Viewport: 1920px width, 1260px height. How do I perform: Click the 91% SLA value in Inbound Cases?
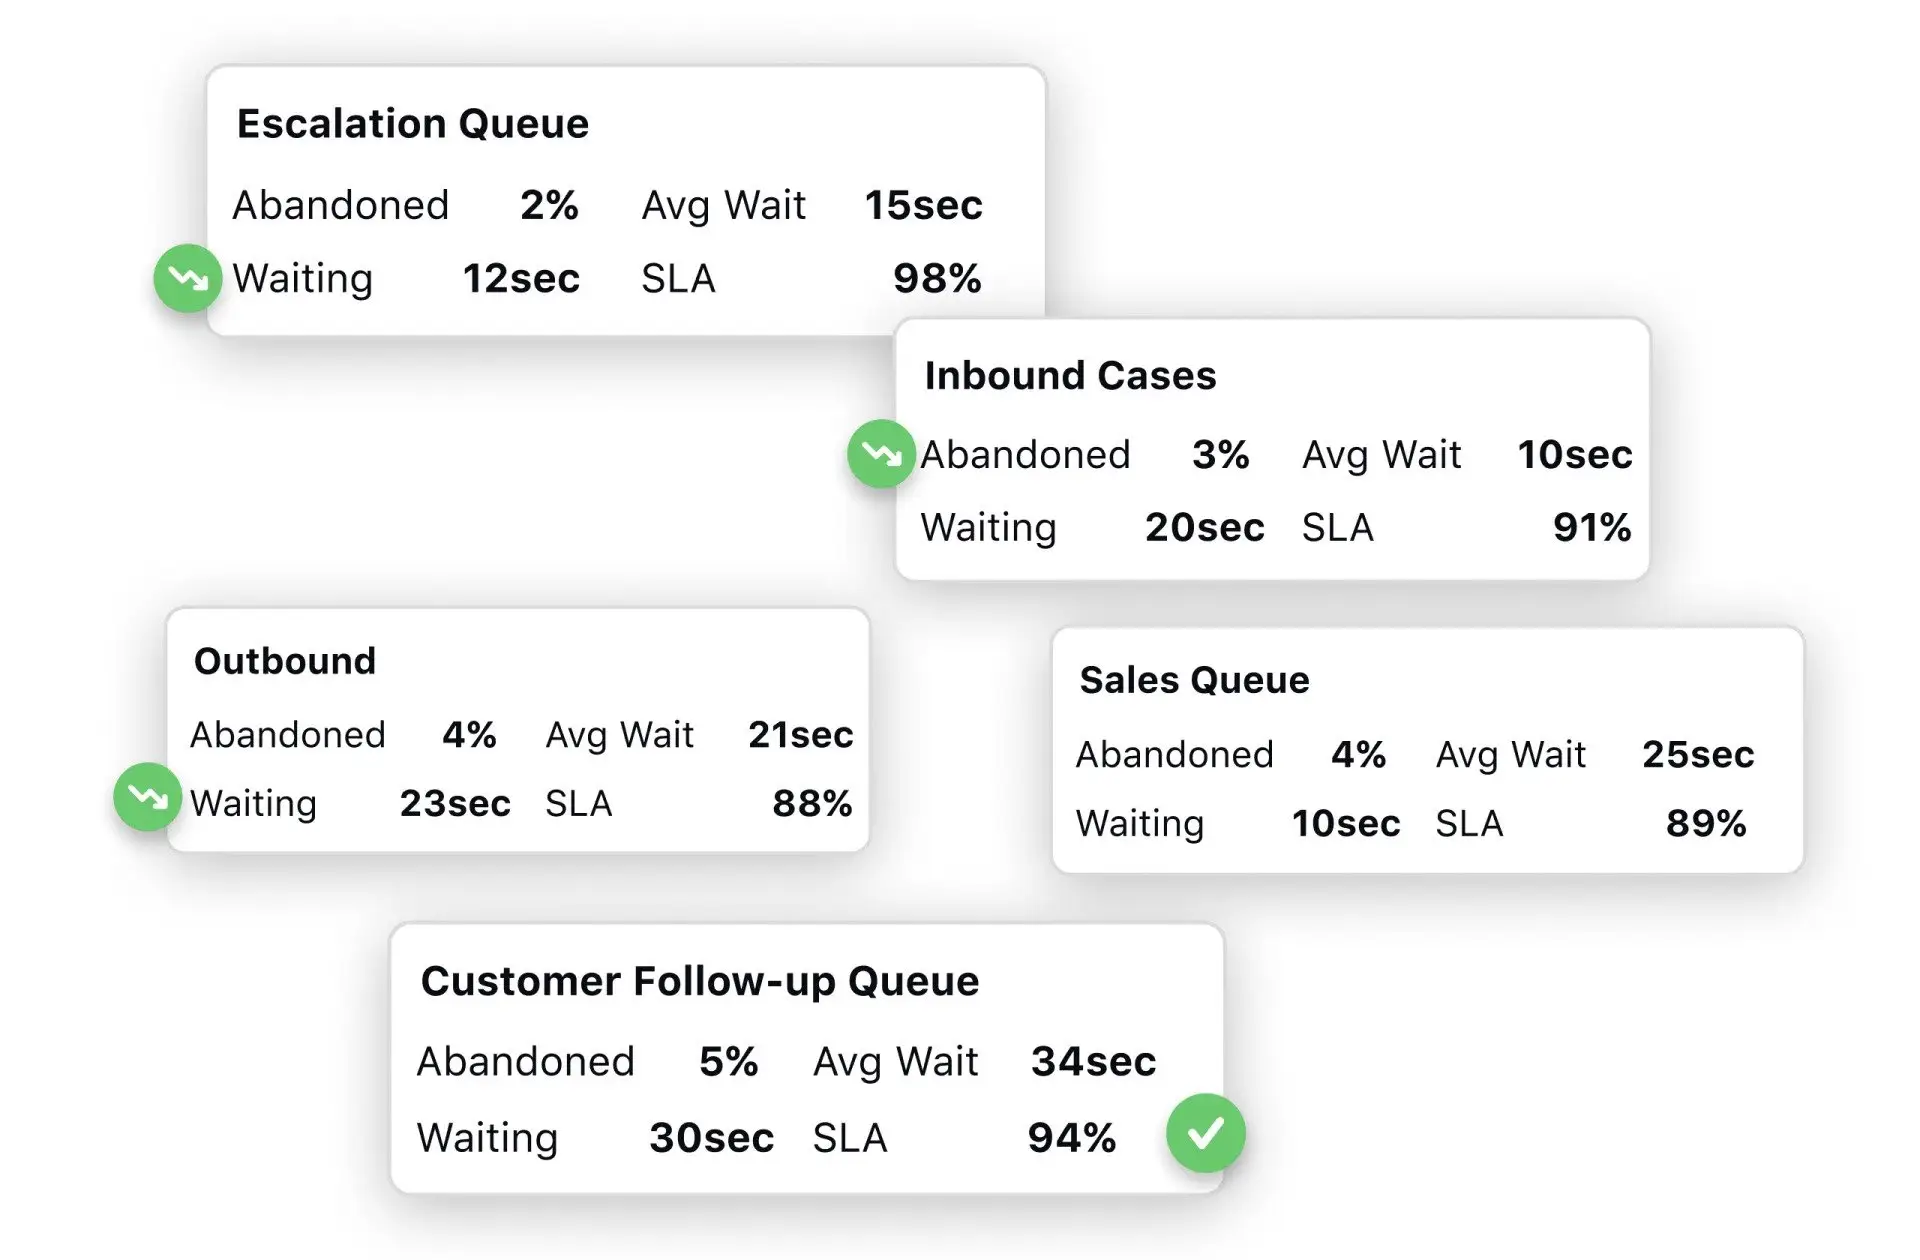point(1592,527)
